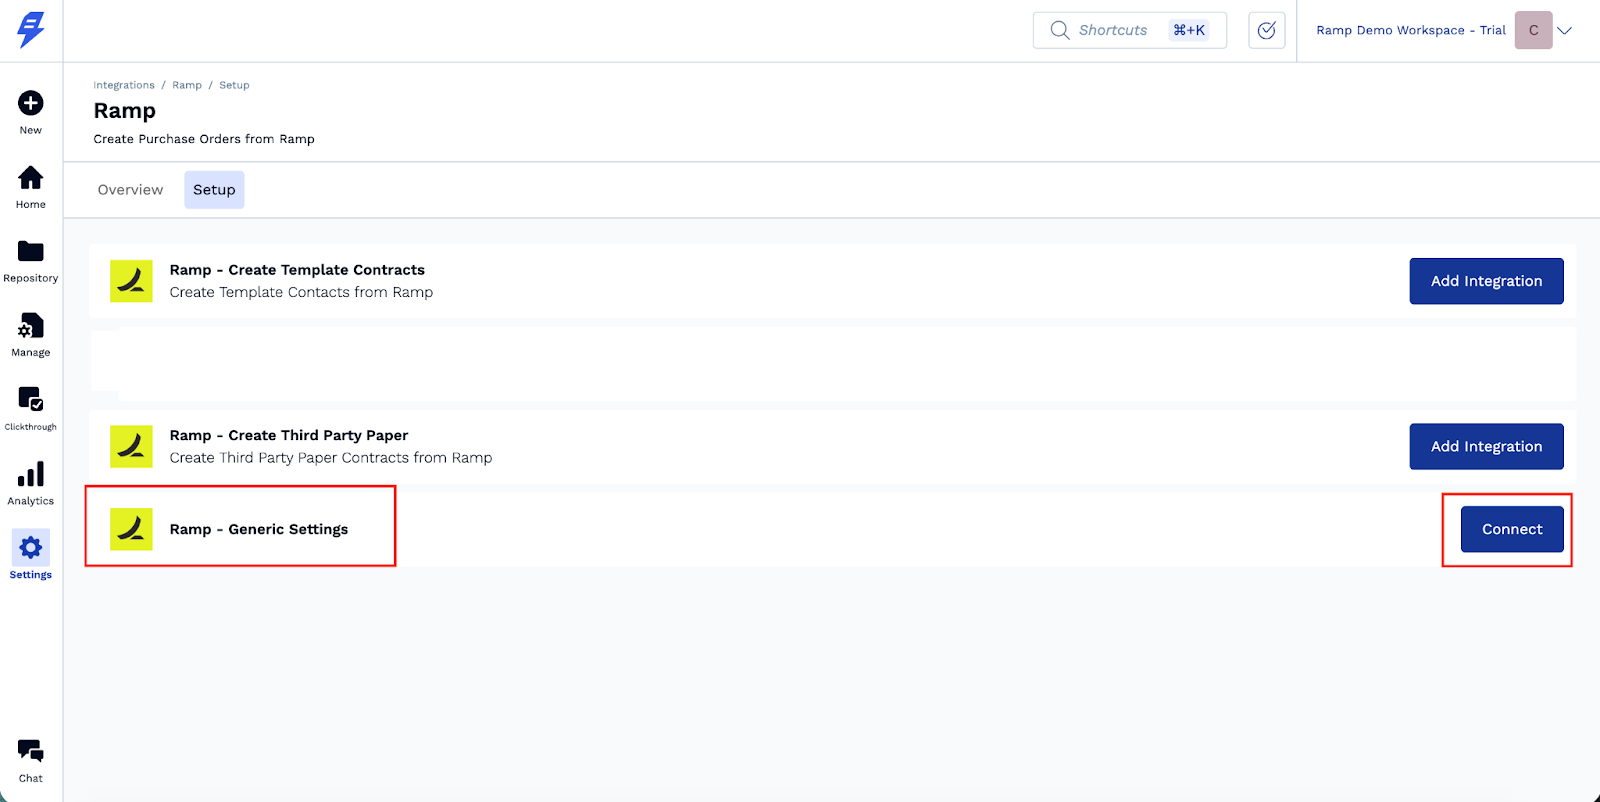
Task: Click the lightning bolt app logo
Action: tap(31, 30)
